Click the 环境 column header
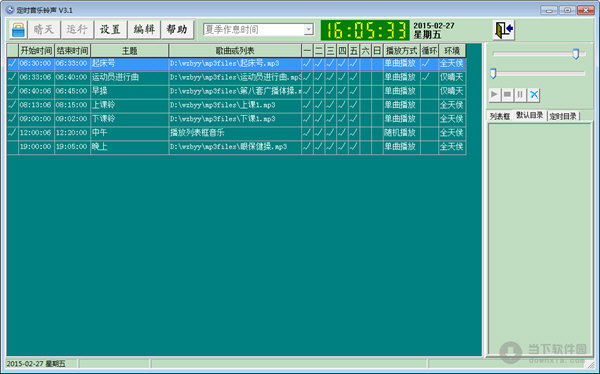The image size is (600, 374). point(452,51)
